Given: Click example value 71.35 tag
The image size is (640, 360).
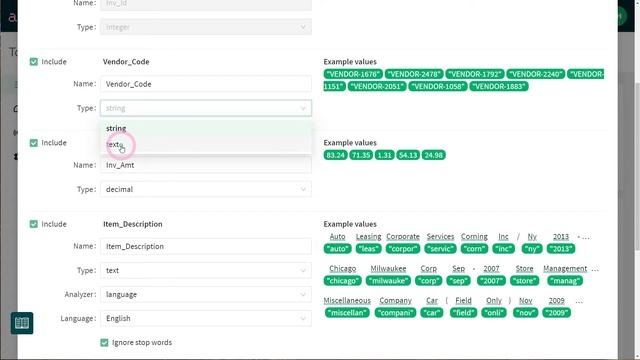Looking at the screenshot, I should click(361, 155).
